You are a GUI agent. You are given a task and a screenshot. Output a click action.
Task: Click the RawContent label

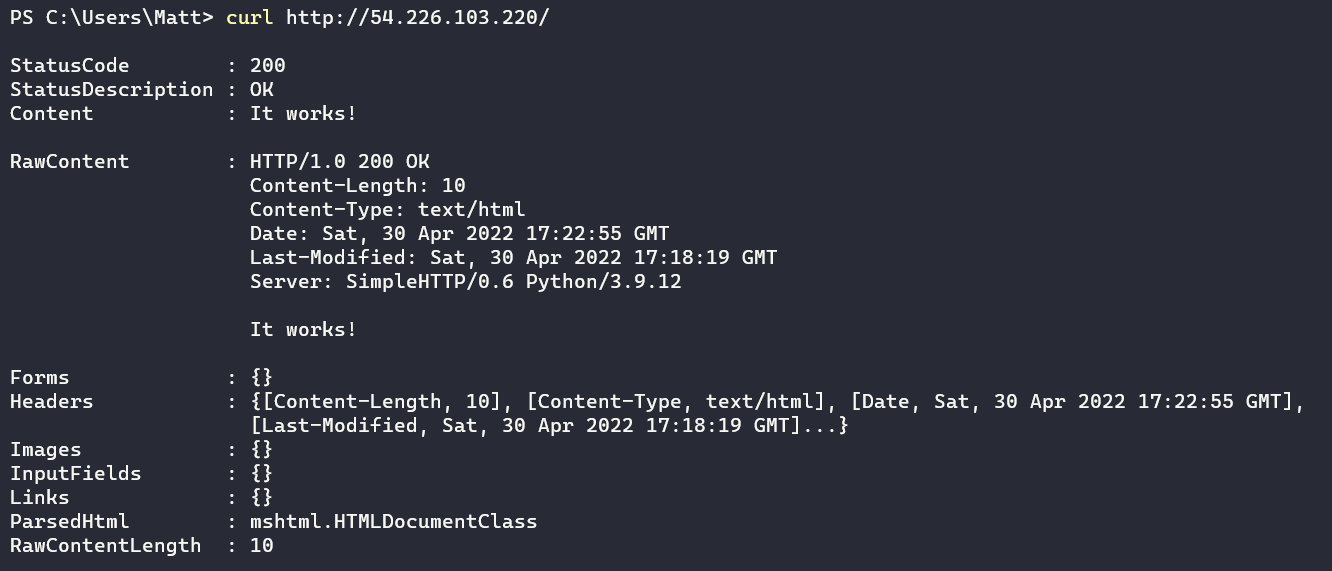69,162
